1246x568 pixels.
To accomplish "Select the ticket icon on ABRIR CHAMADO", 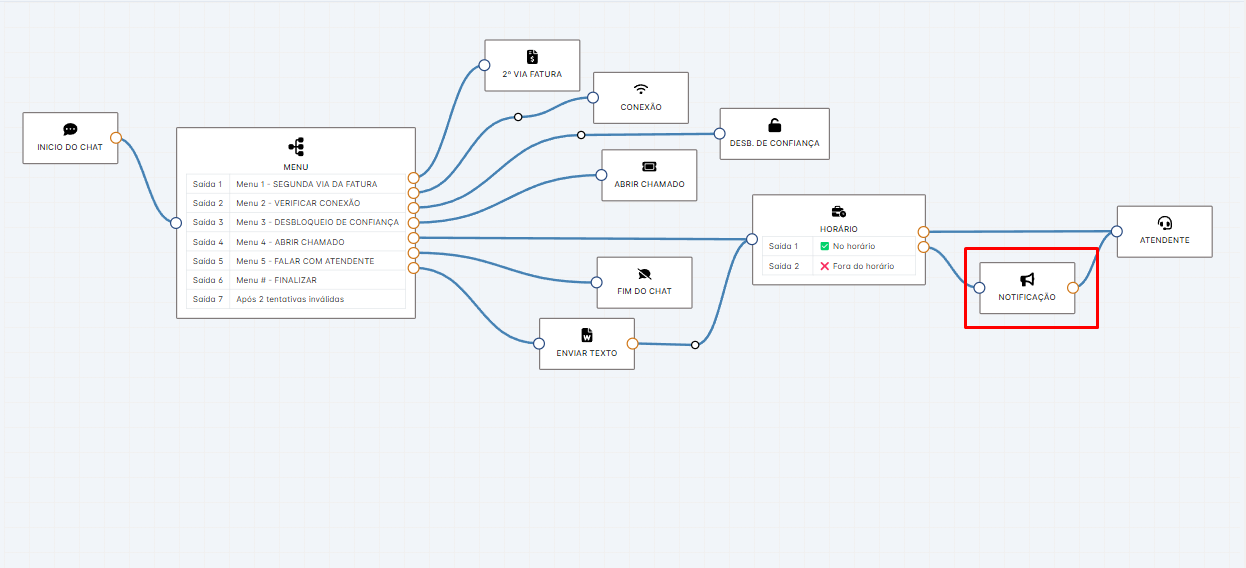I will pos(649,166).
